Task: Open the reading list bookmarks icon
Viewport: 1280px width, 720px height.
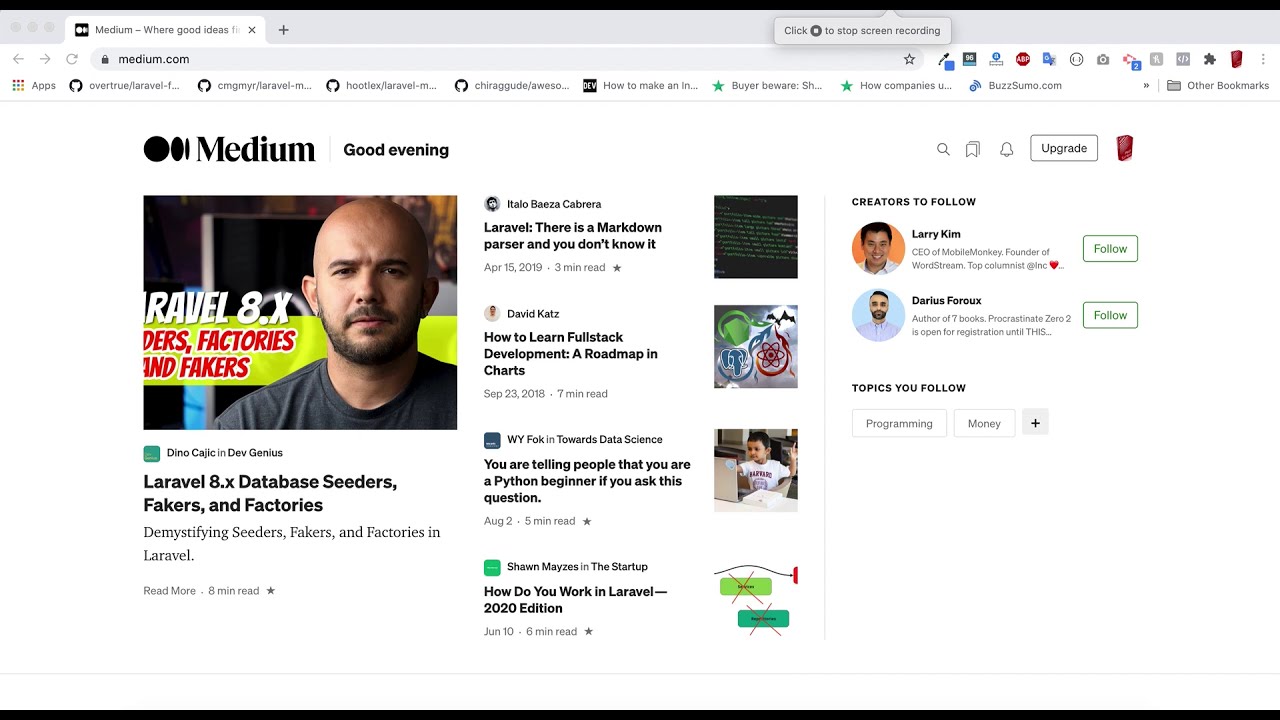Action: click(x=972, y=149)
